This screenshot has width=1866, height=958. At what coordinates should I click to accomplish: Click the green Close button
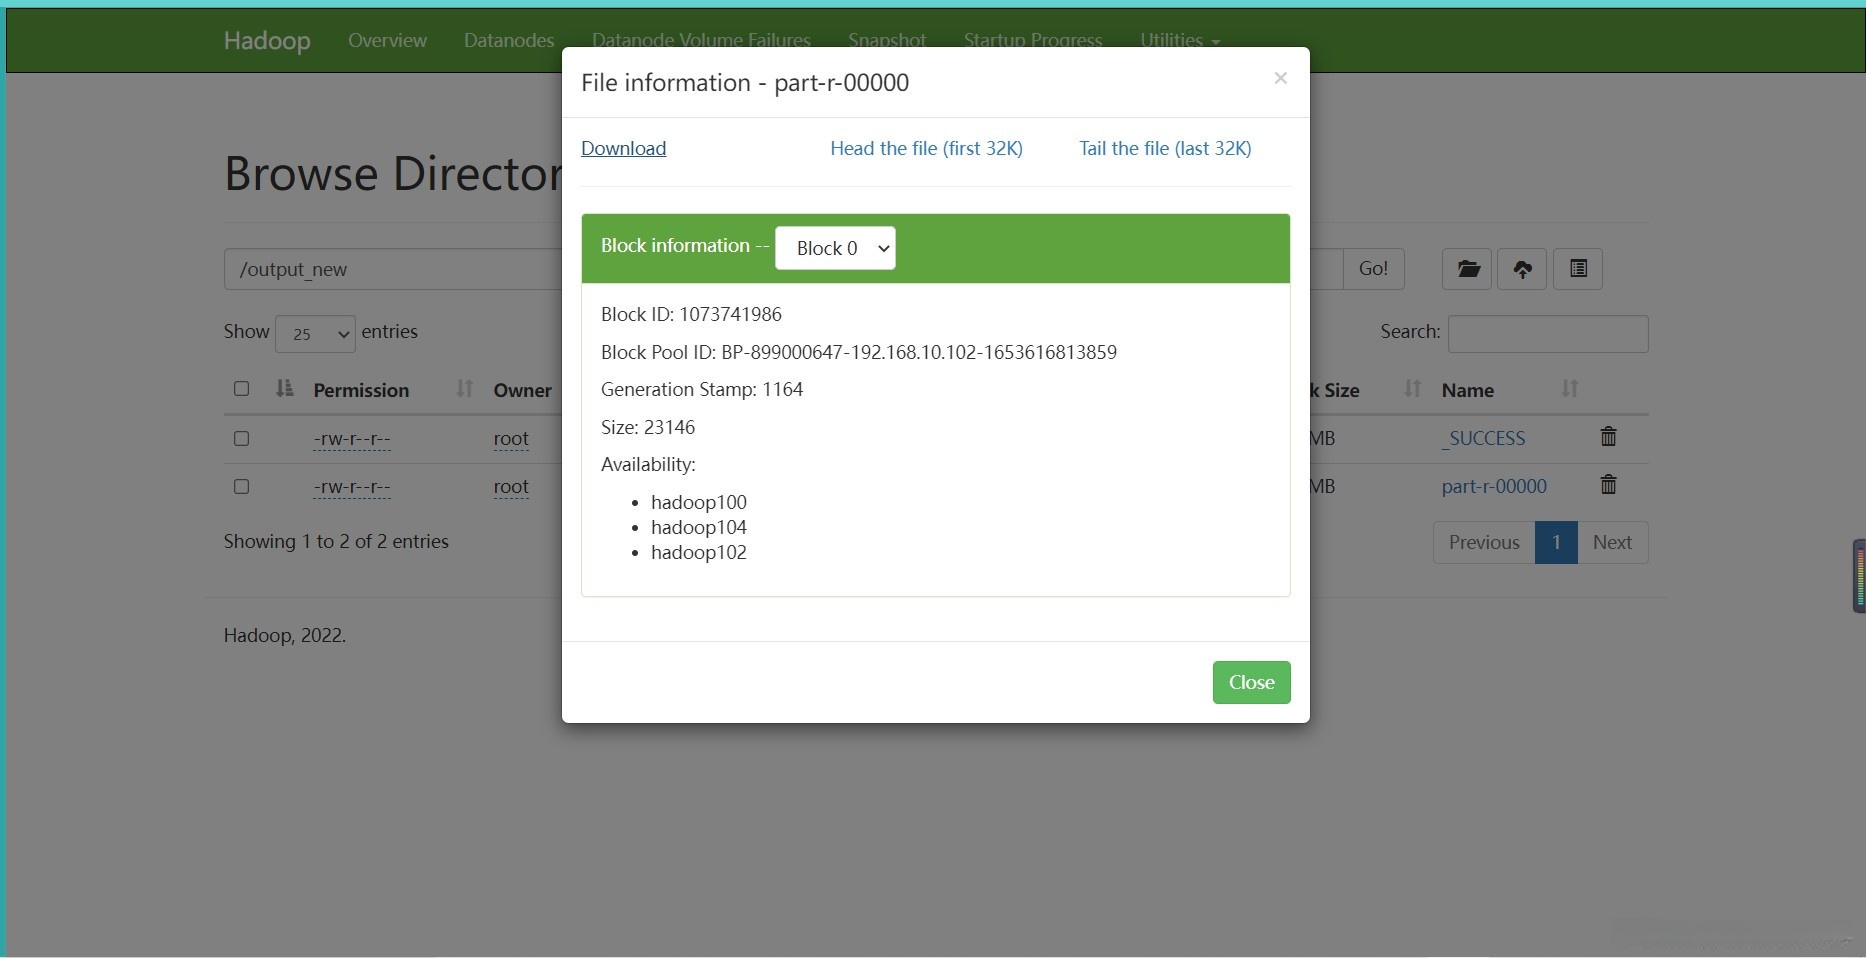click(1251, 682)
